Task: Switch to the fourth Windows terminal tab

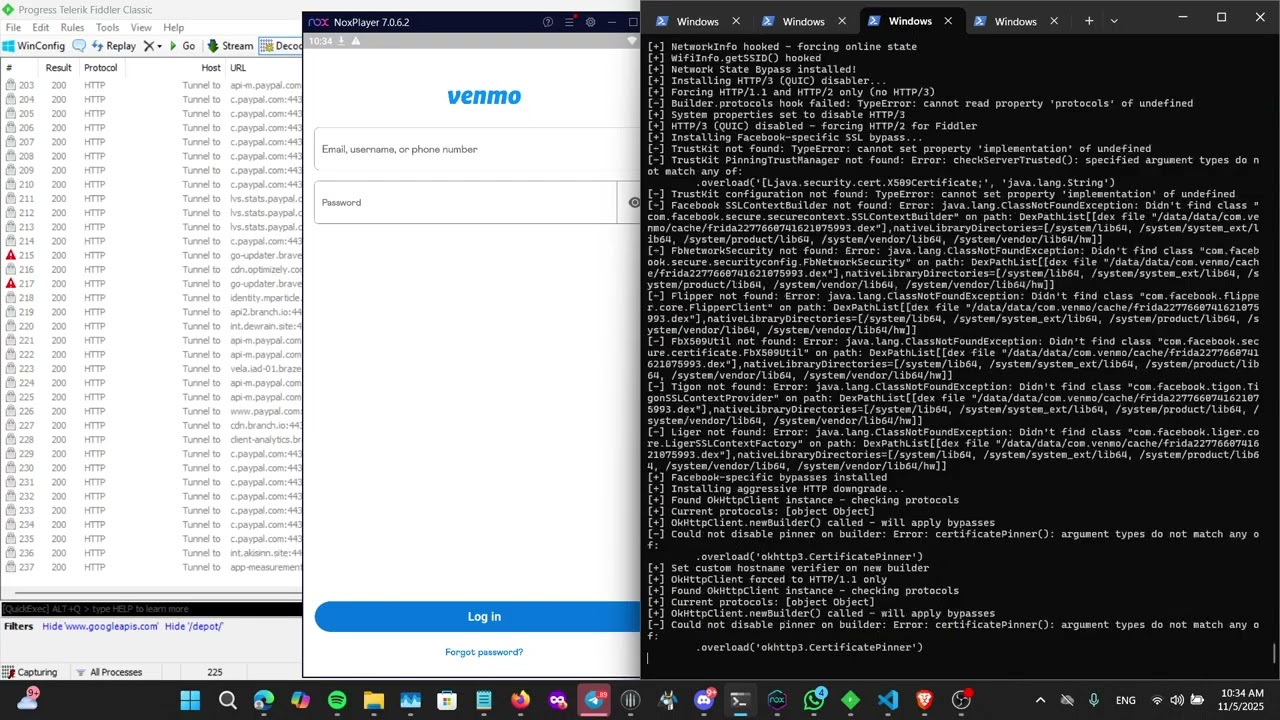Action: click(x=1015, y=21)
